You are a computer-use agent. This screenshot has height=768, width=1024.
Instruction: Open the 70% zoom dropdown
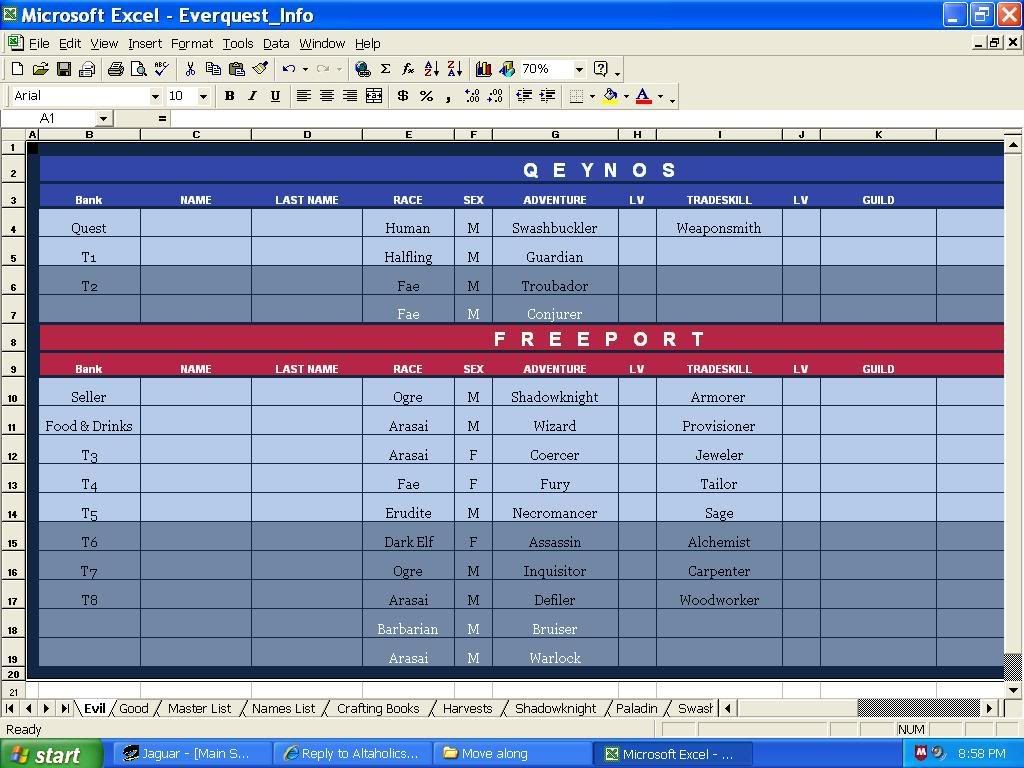(x=579, y=69)
